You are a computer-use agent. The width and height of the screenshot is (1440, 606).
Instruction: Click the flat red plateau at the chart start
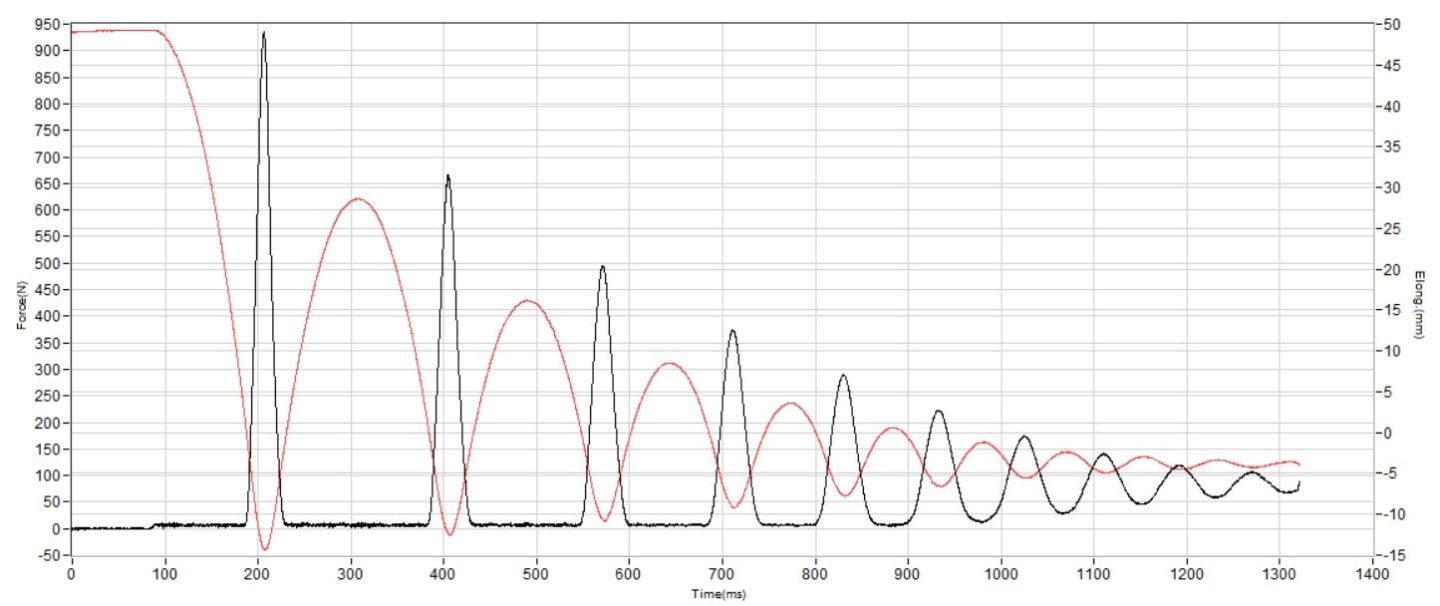(x=115, y=31)
